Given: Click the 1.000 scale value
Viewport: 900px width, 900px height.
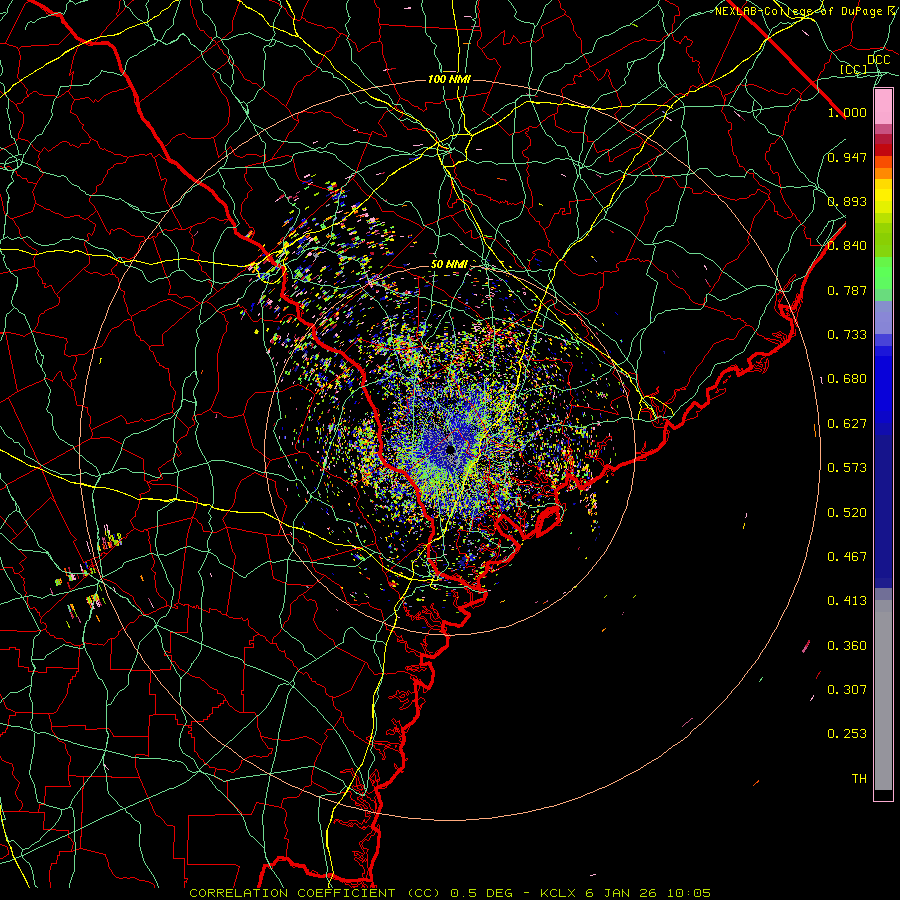Looking at the screenshot, I should click(x=847, y=112).
